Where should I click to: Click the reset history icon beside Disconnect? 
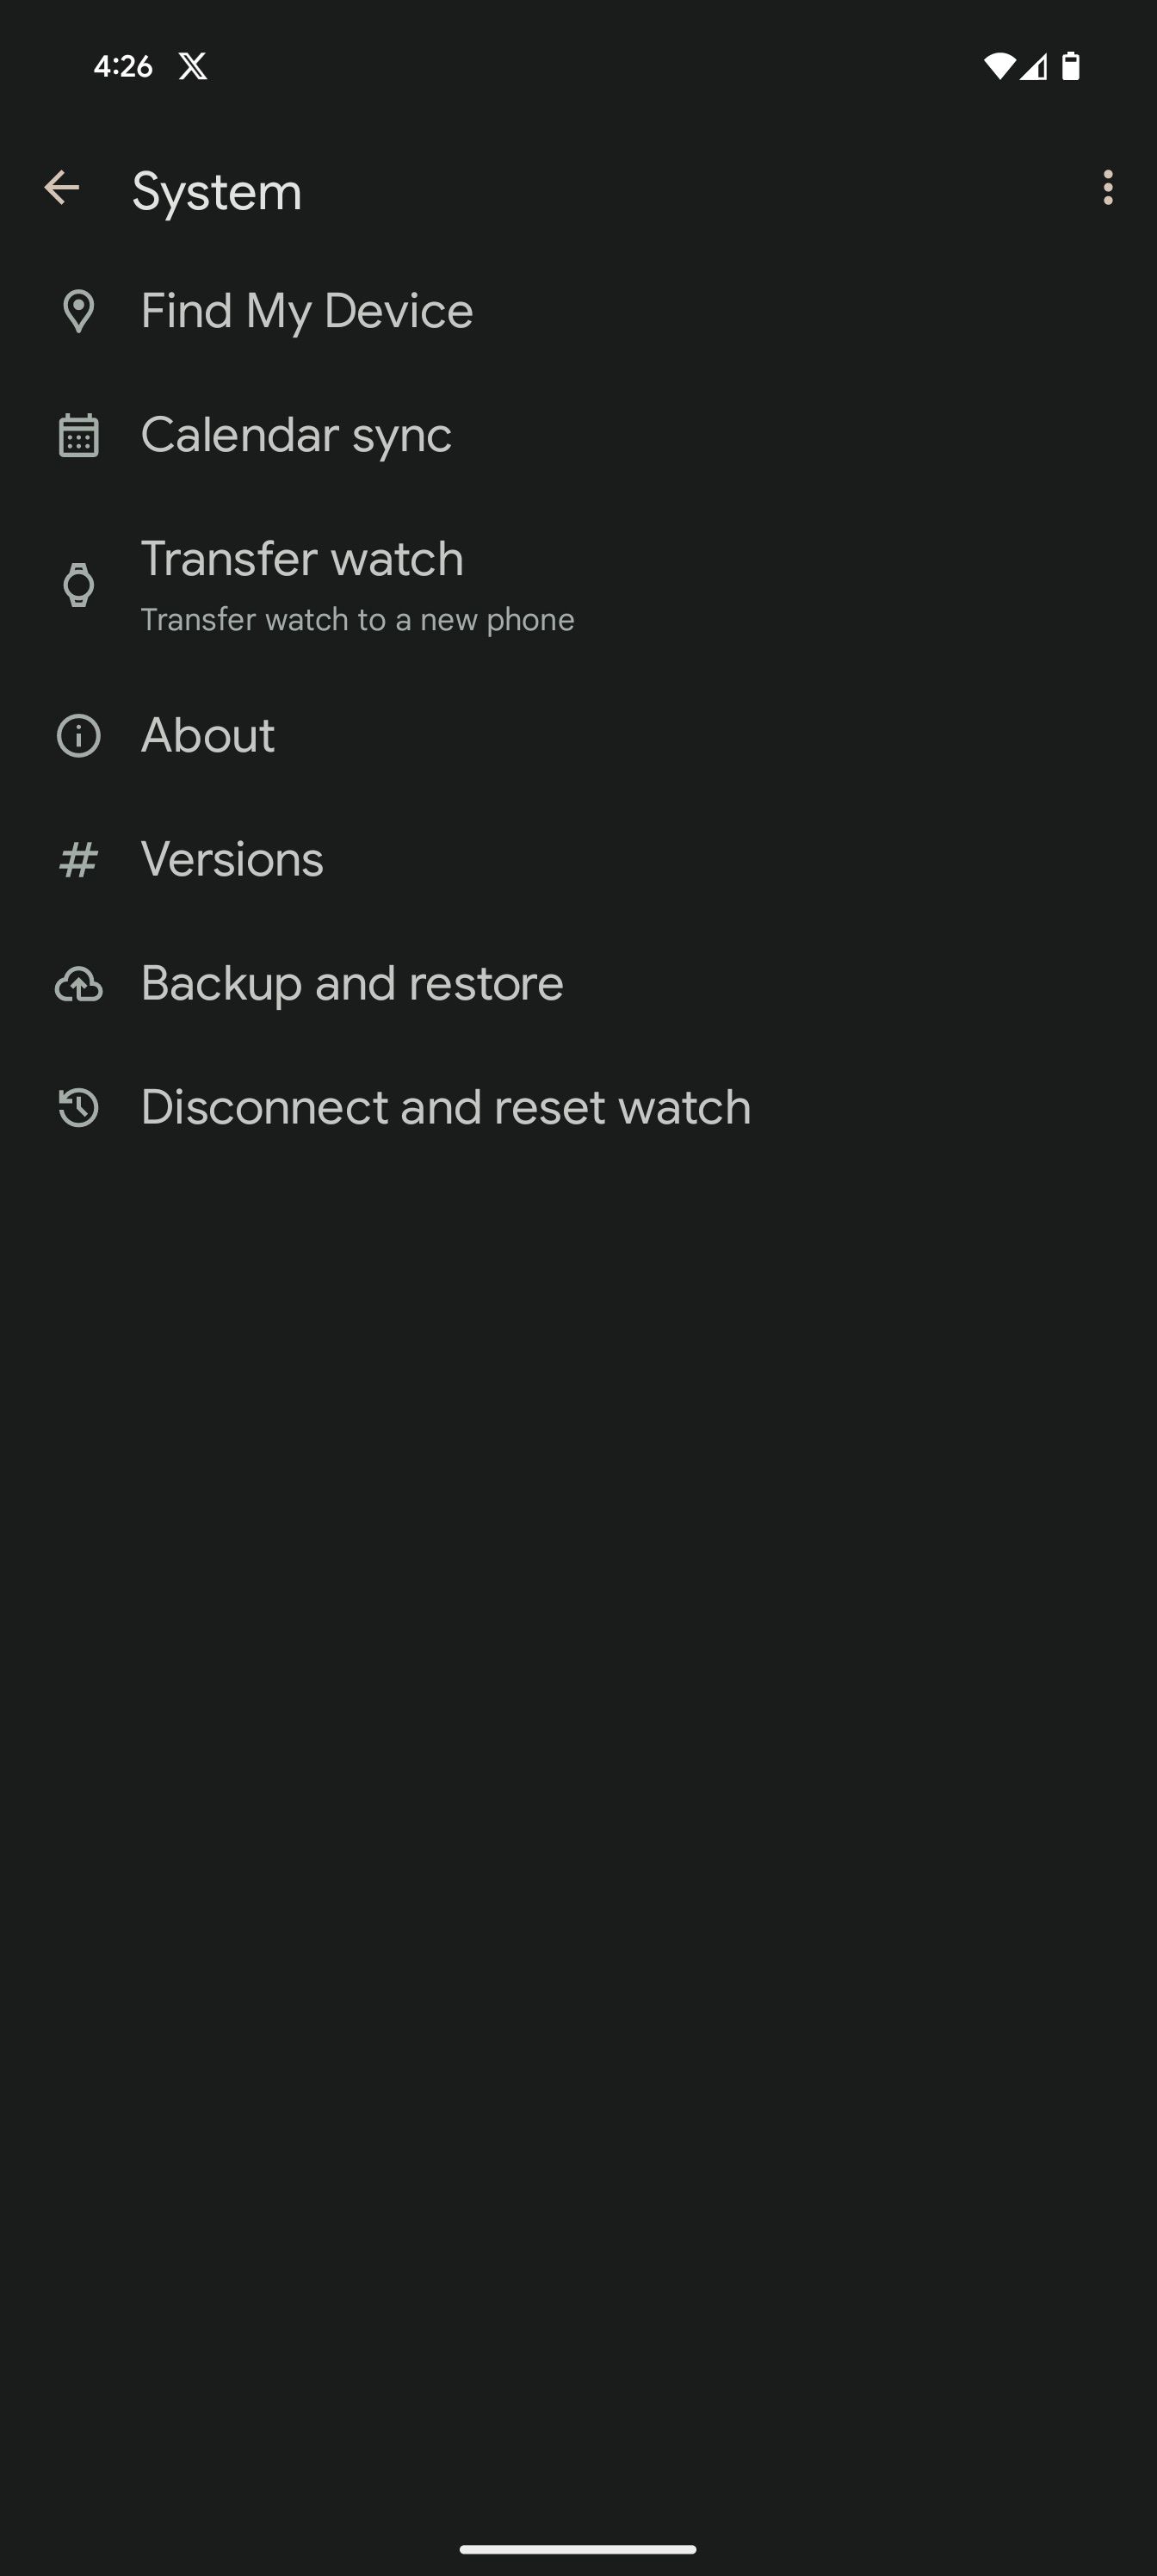tap(79, 1107)
